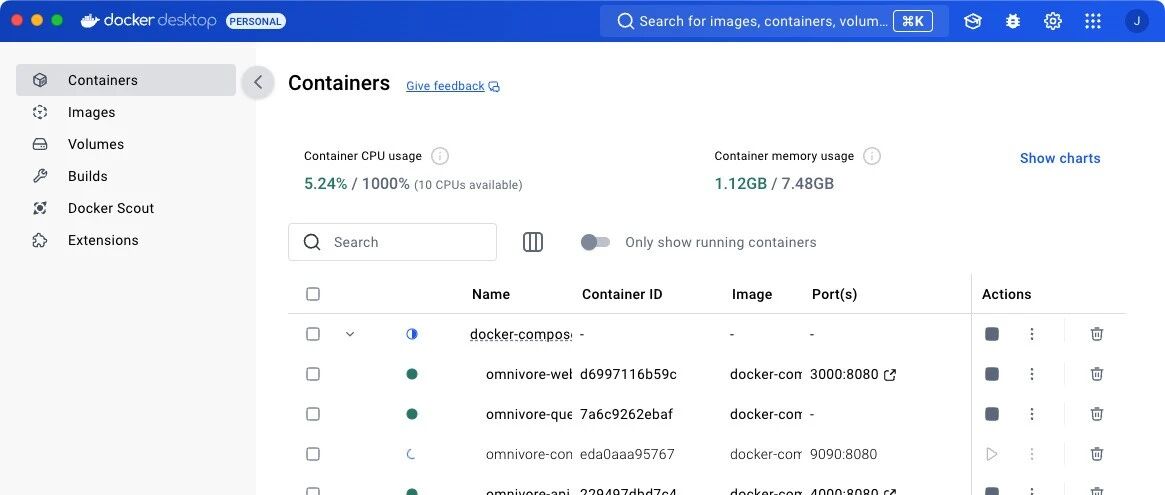Viewport: 1165px width, 495px height.
Task: Collapse the left sidebar with arrow button
Action: [258, 82]
